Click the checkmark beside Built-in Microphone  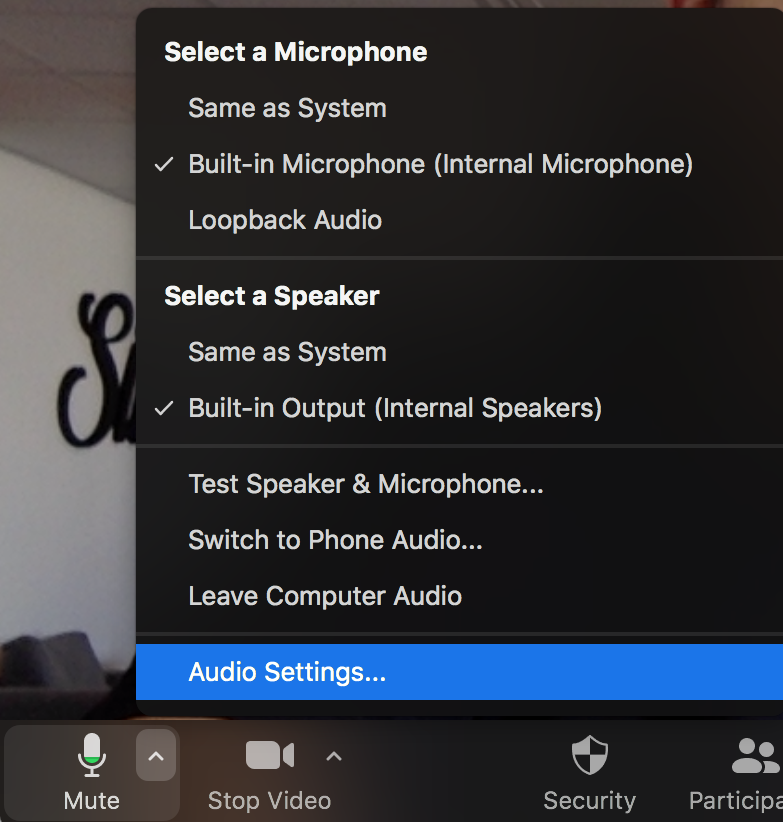[164, 165]
